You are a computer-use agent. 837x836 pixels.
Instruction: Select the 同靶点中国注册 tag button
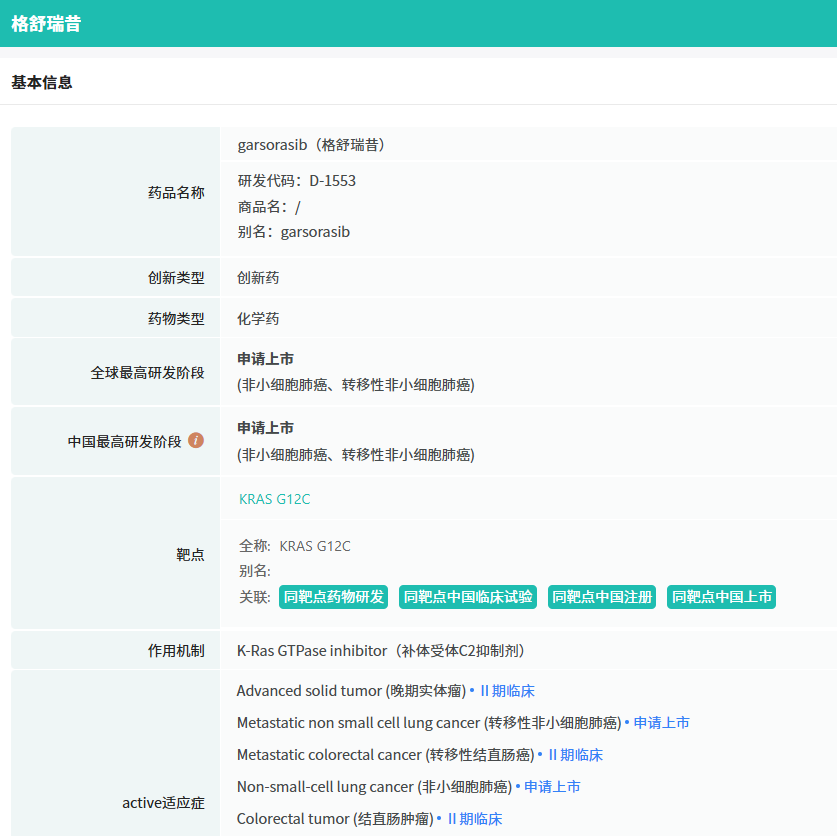[x=602, y=597]
